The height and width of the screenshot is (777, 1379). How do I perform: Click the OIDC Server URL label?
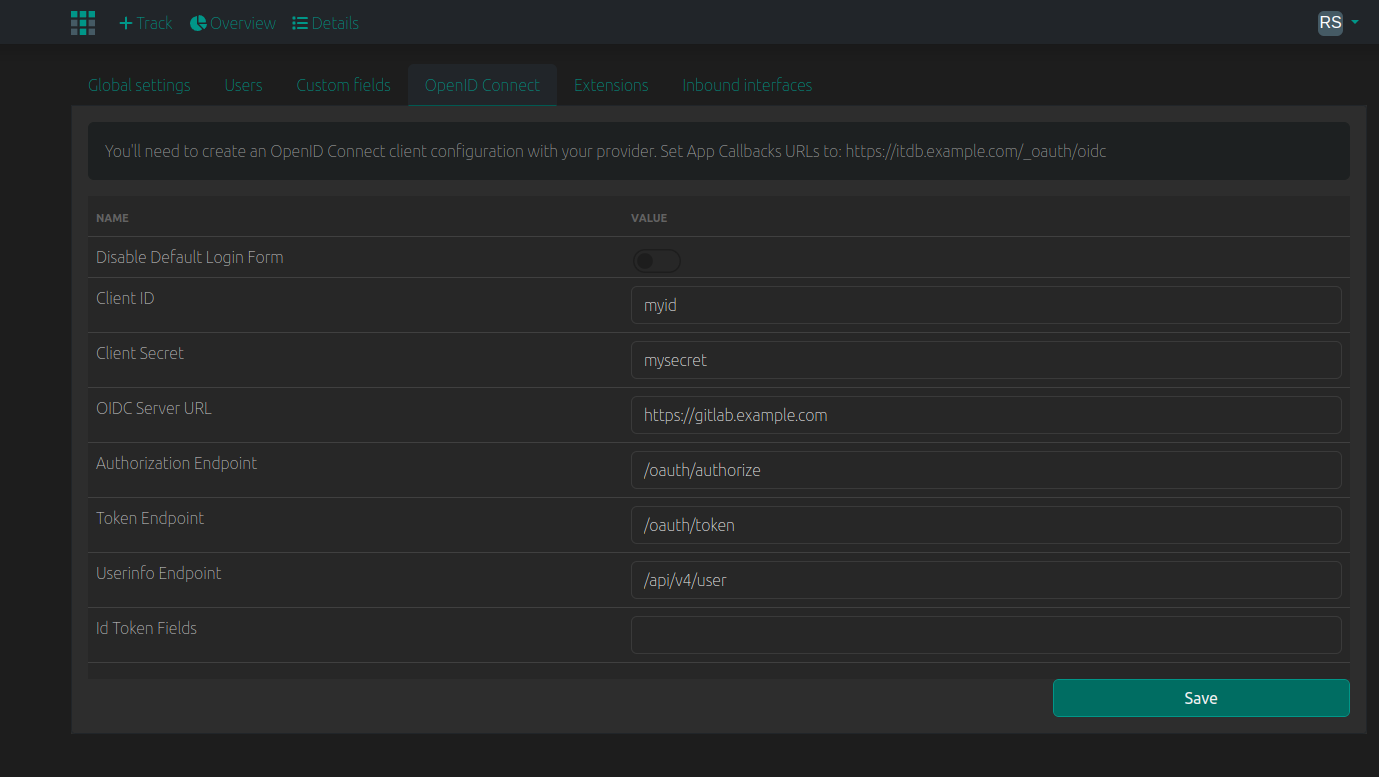point(154,408)
